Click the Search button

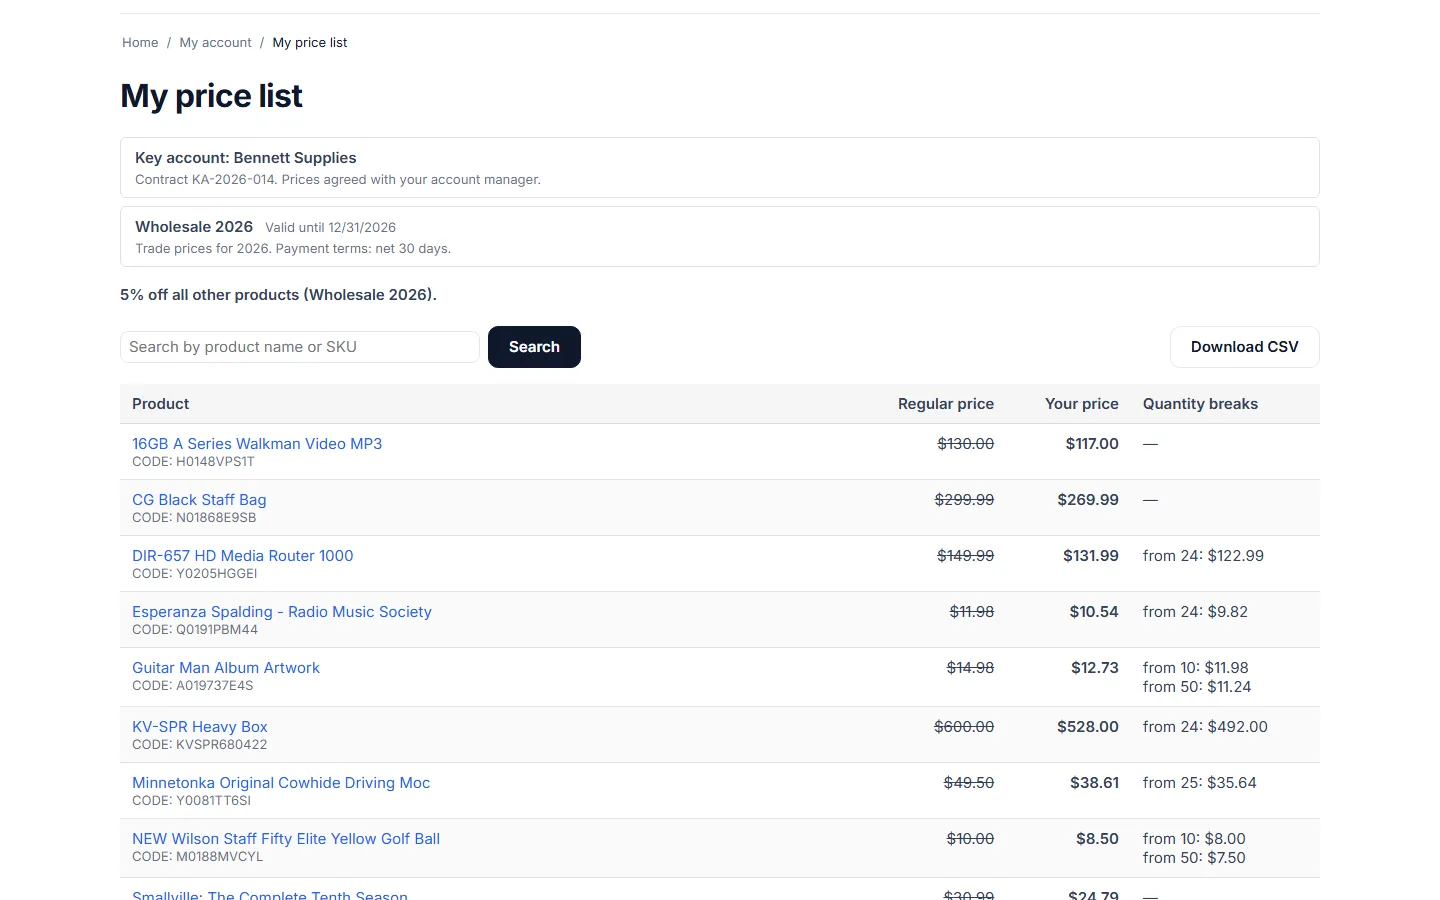click(534, 347)
